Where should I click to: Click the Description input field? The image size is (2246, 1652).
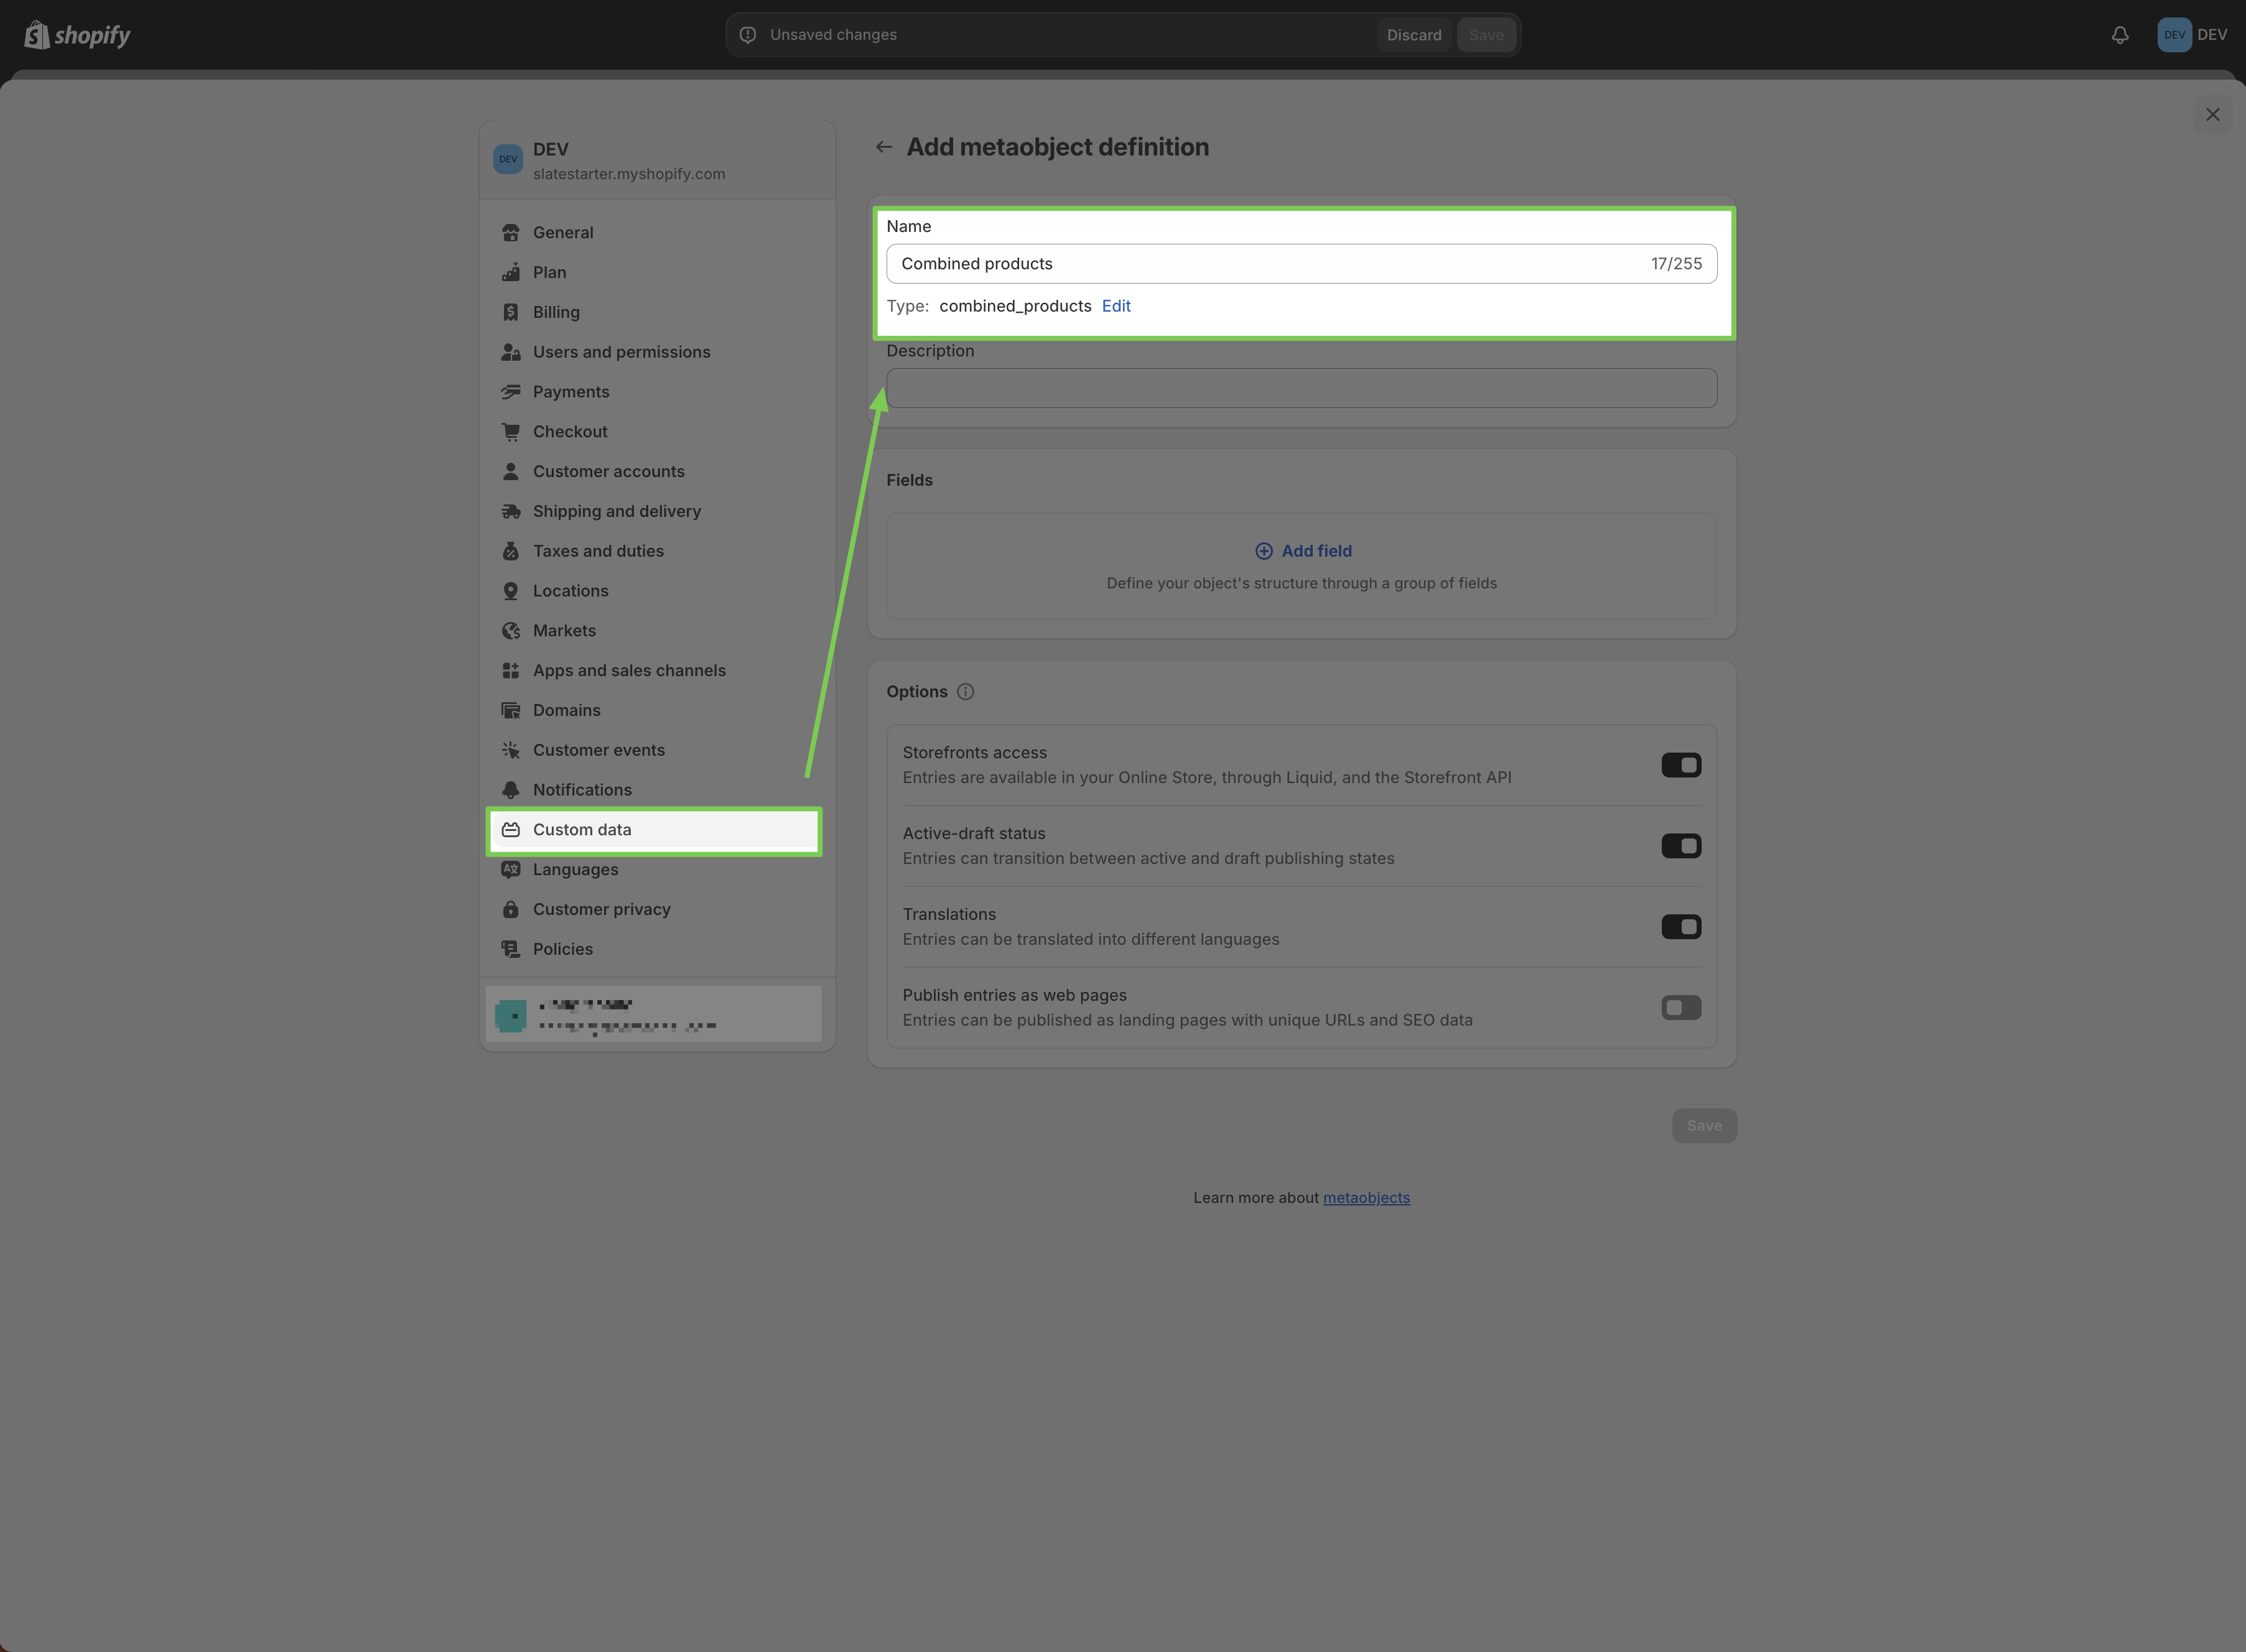(x=1301, y=388)
